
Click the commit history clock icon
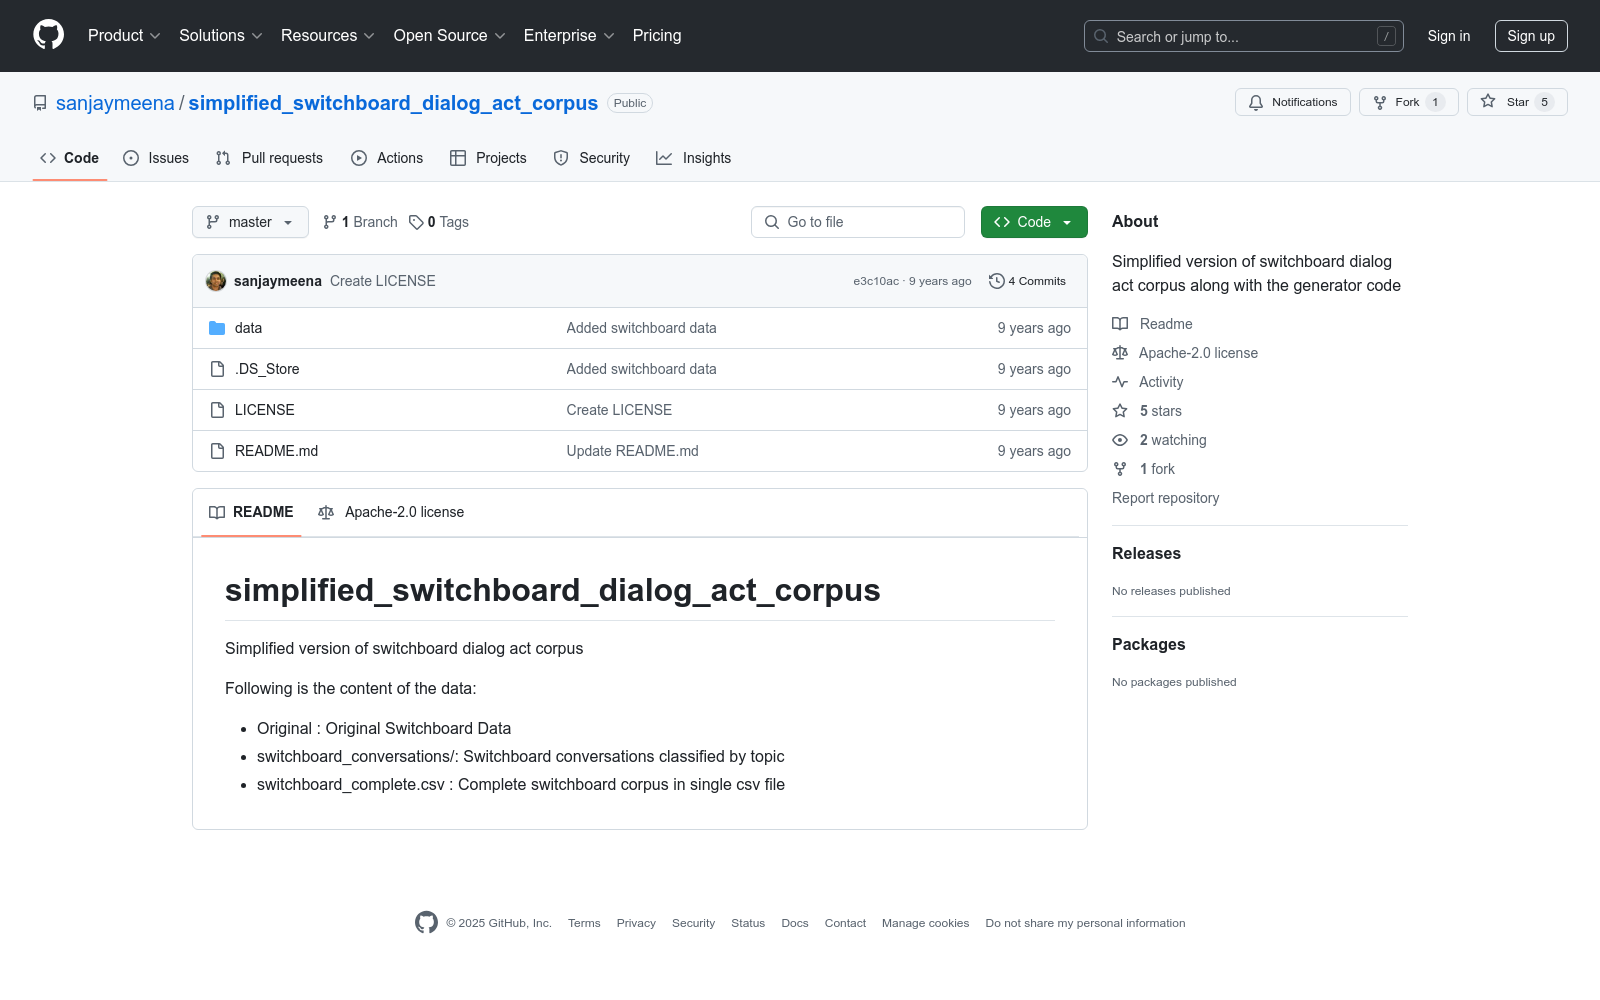click(x=995, y=281)
